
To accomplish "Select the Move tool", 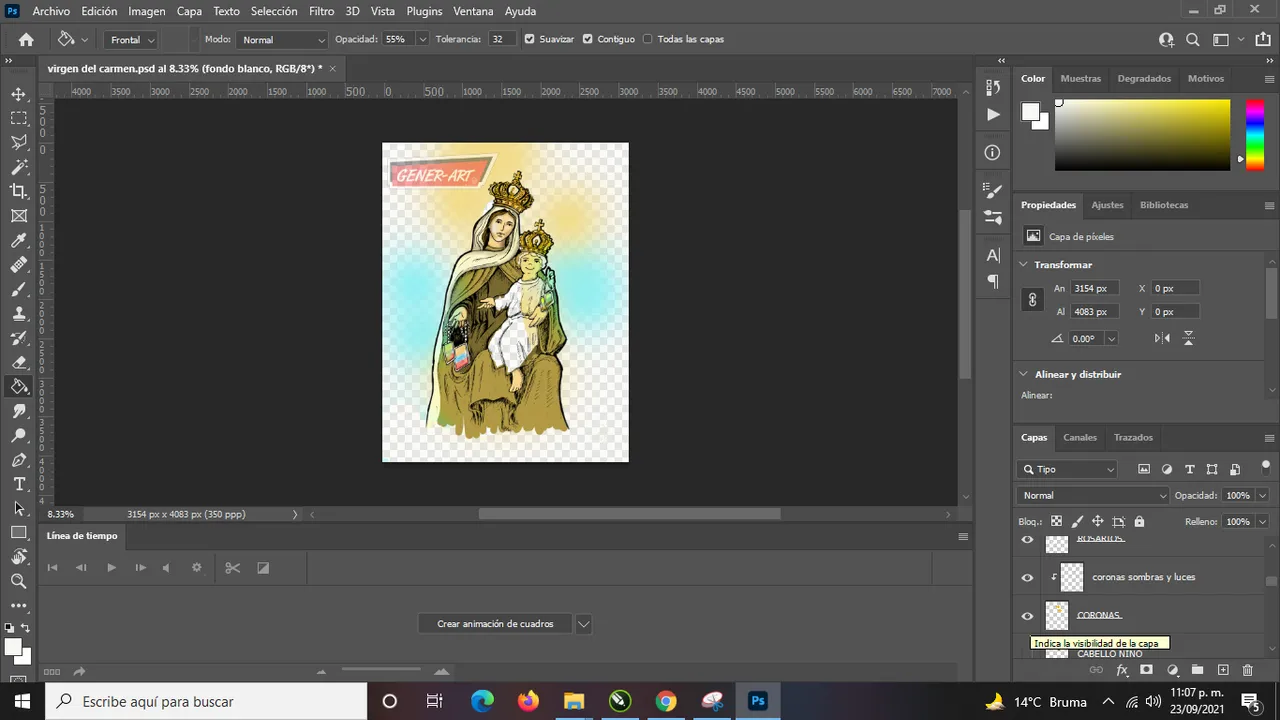I will pyautogui.click(x=19, y=94).
